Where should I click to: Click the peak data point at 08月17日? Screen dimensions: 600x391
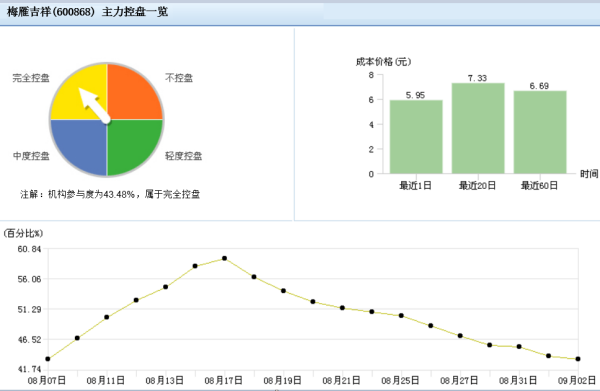point(225,259)
